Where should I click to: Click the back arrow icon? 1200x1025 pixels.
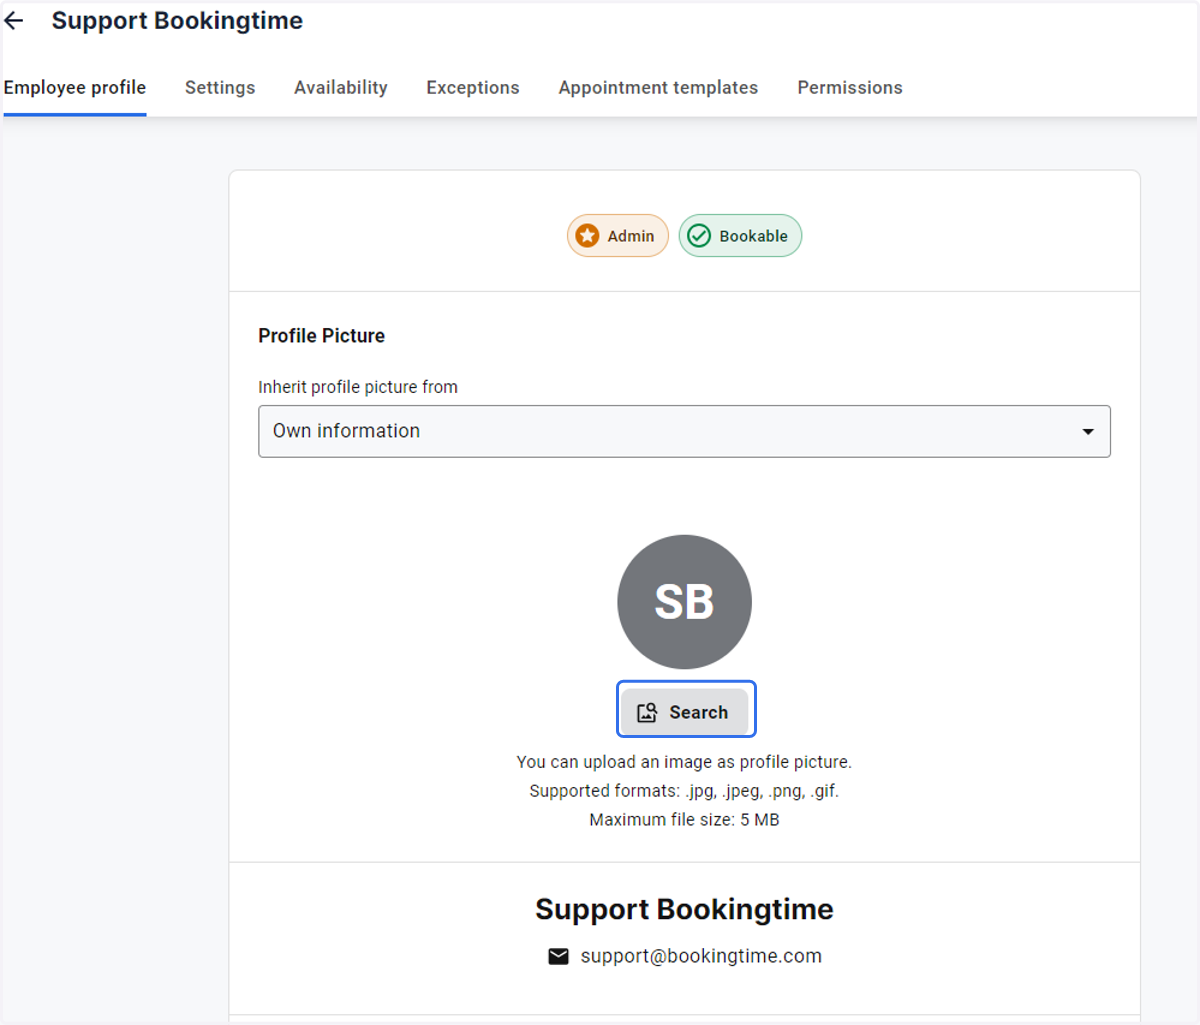click(14, 21)
